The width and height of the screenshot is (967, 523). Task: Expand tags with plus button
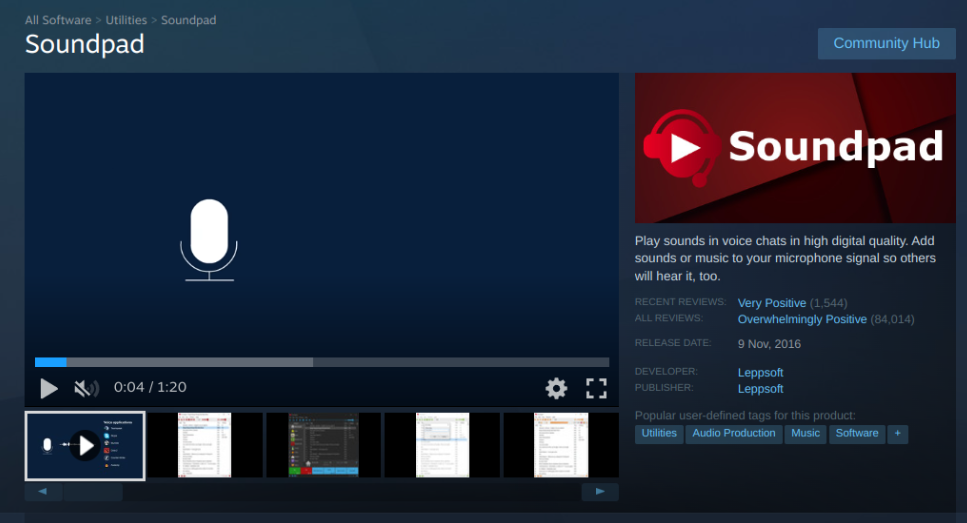897,434
